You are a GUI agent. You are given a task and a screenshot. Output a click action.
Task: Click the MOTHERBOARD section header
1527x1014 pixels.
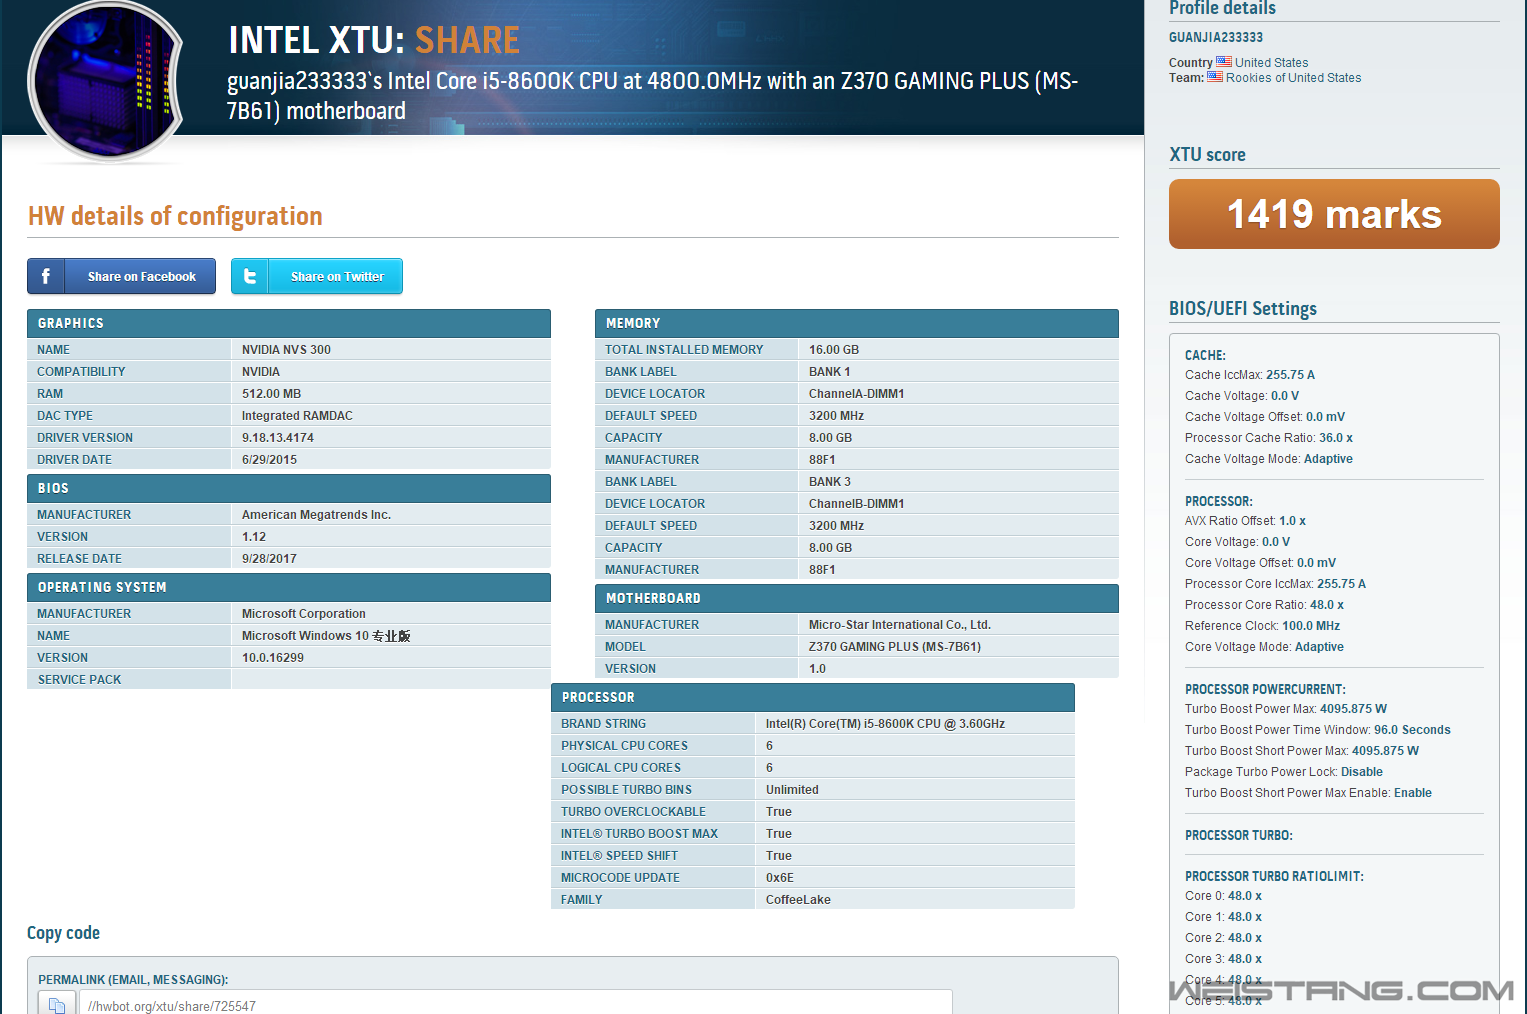coord(857,598)
